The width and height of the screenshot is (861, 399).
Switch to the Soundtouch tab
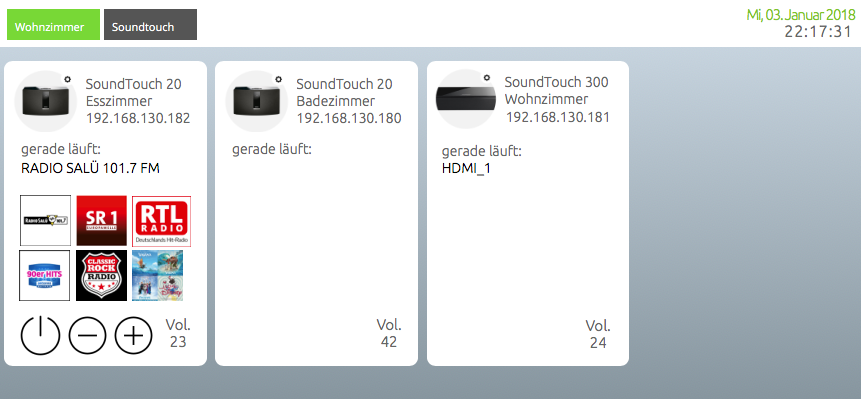[150, 25]
